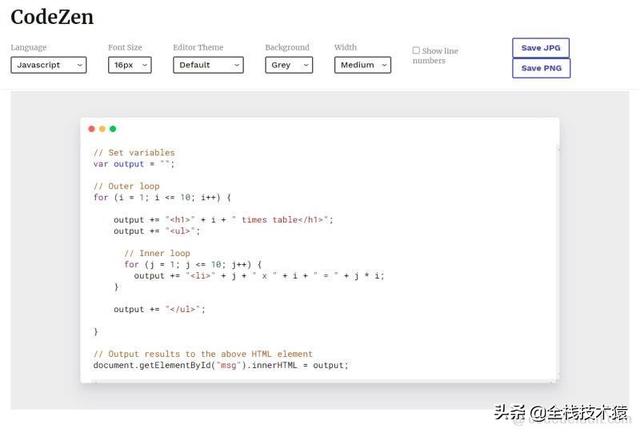
Task: Click the document.getElementById code line
Action: pyautogui.click(x=221, y=365)
